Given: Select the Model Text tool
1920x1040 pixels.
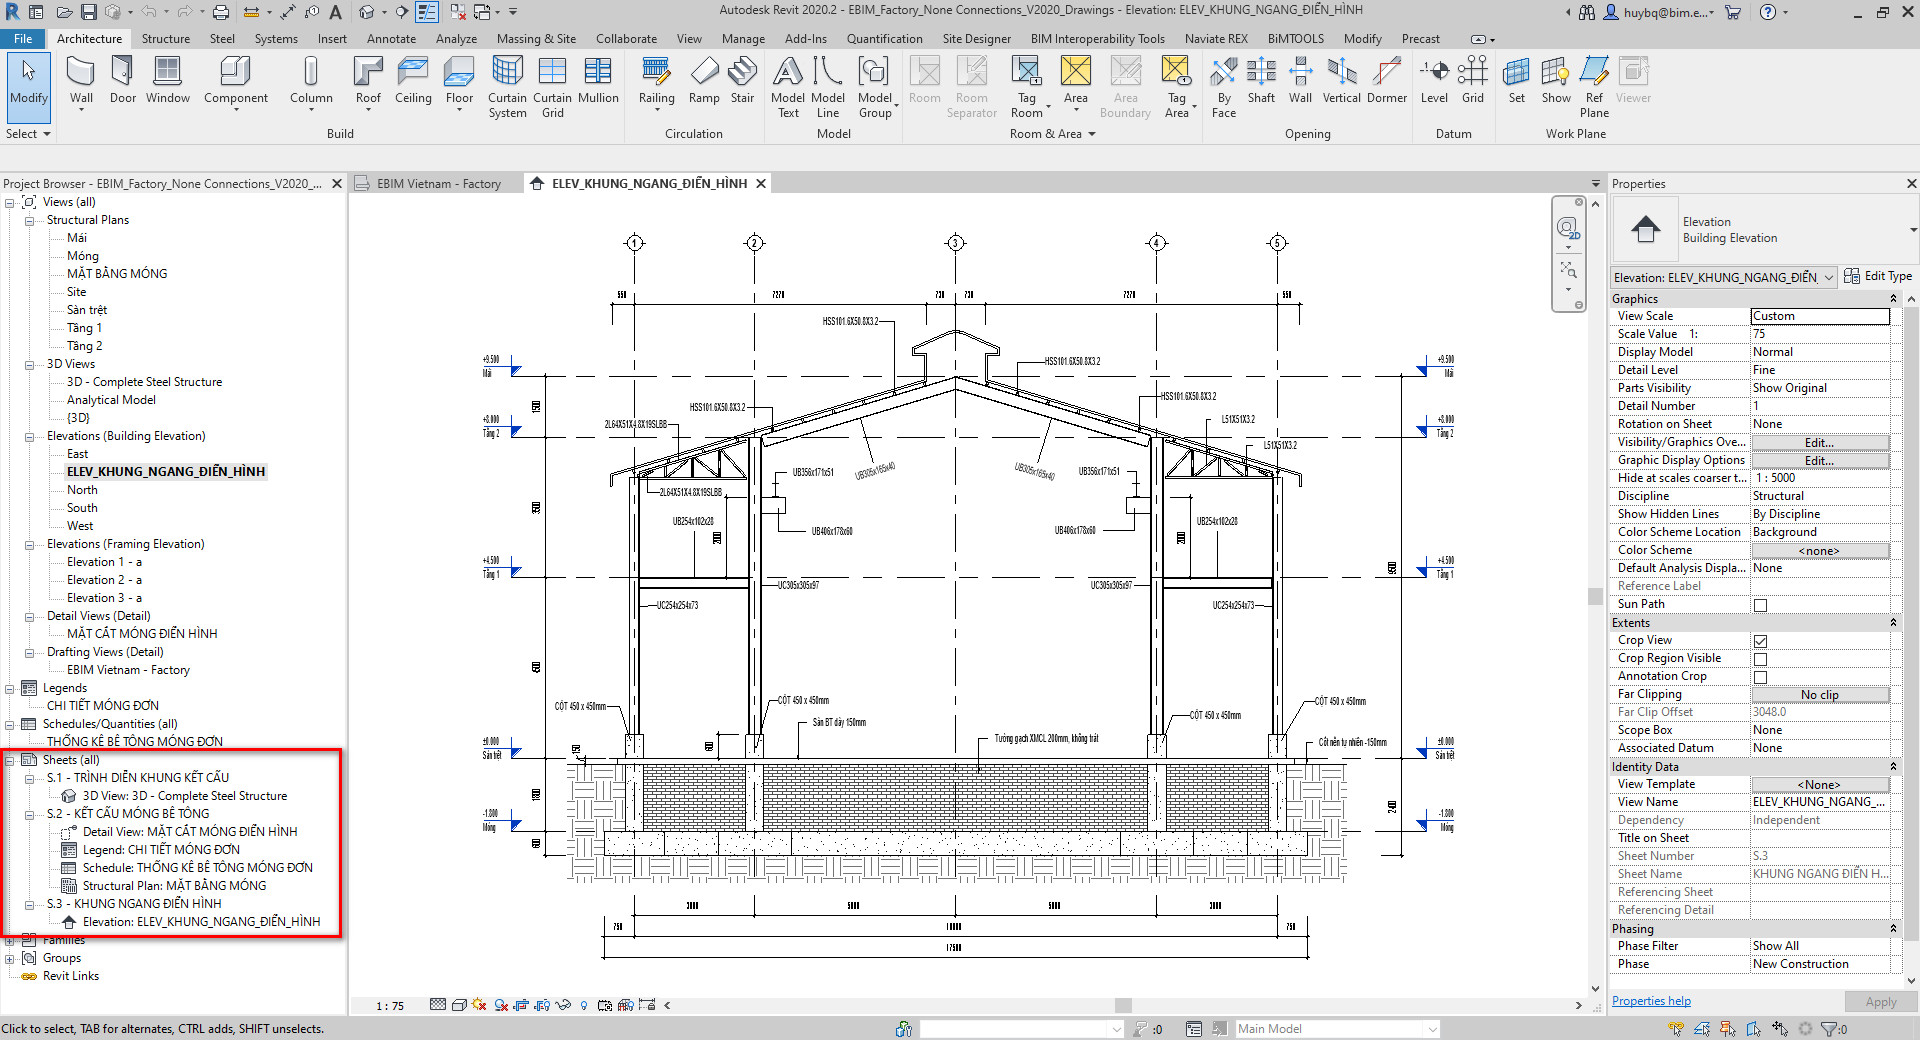Looking at the screenshot, I should click(787, 80).
